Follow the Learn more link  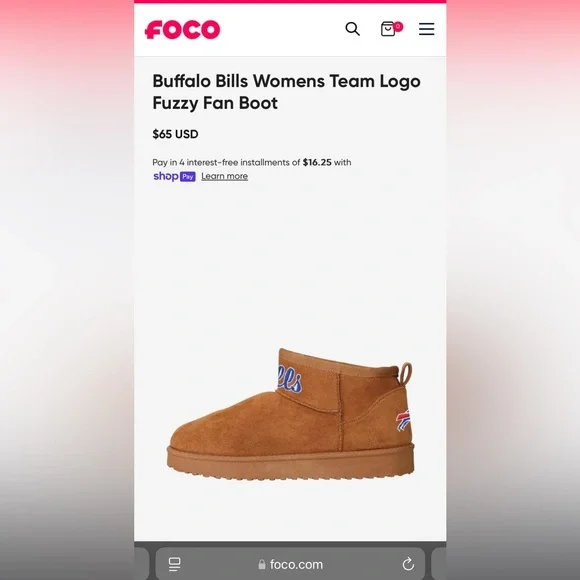[225, 176]
